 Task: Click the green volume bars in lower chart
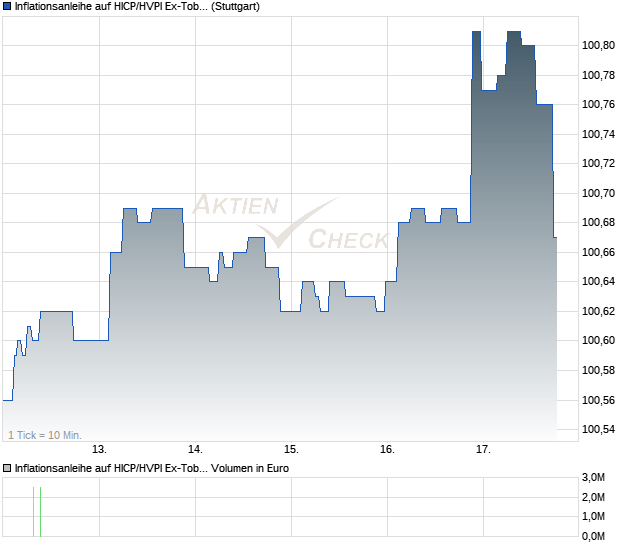pyautogui.click(x=37, y=511)
